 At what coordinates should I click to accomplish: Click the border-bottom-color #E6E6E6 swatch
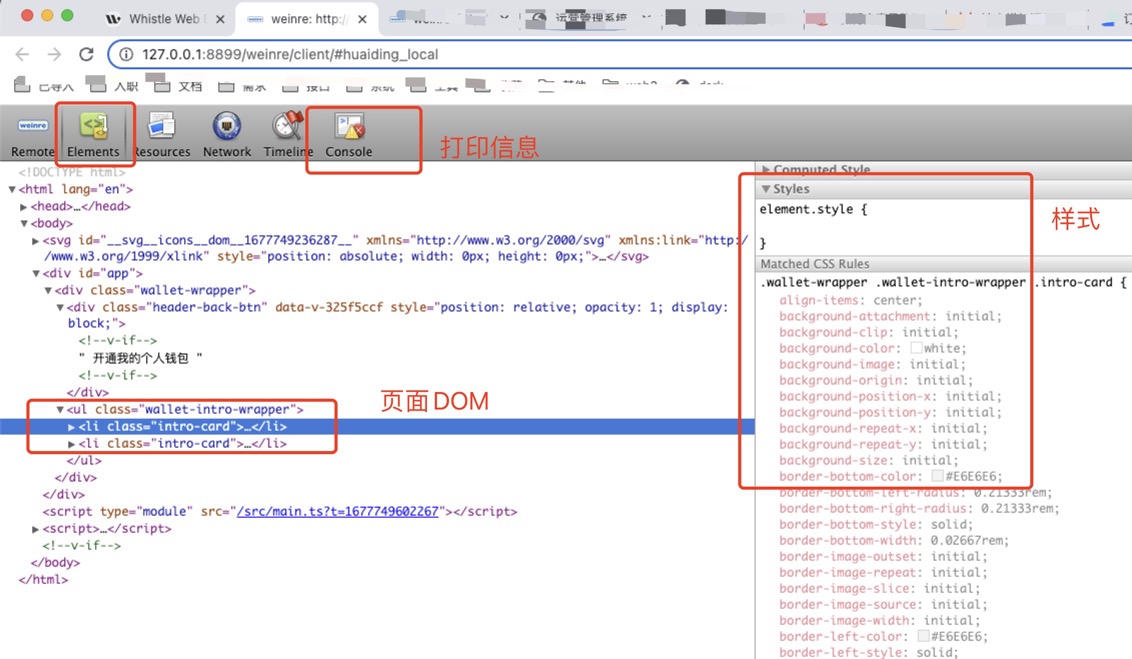click(937, 476)
